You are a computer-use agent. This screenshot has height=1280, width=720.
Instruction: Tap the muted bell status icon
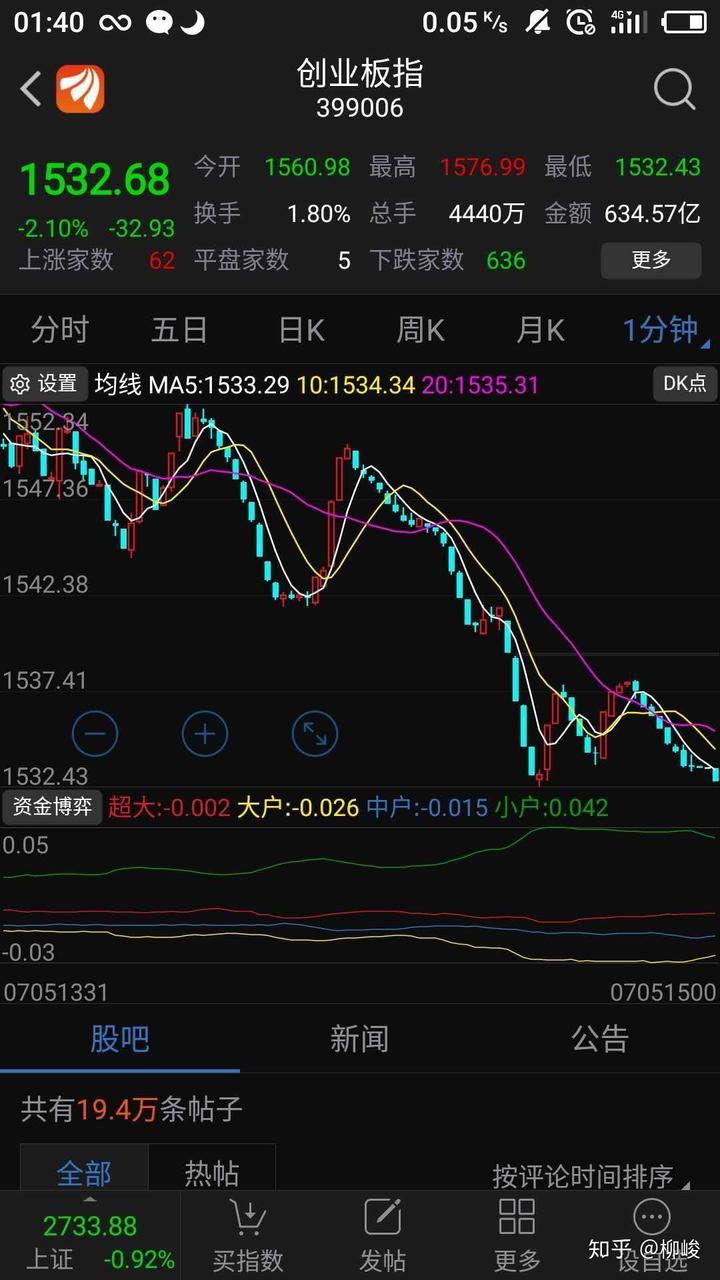538,21
